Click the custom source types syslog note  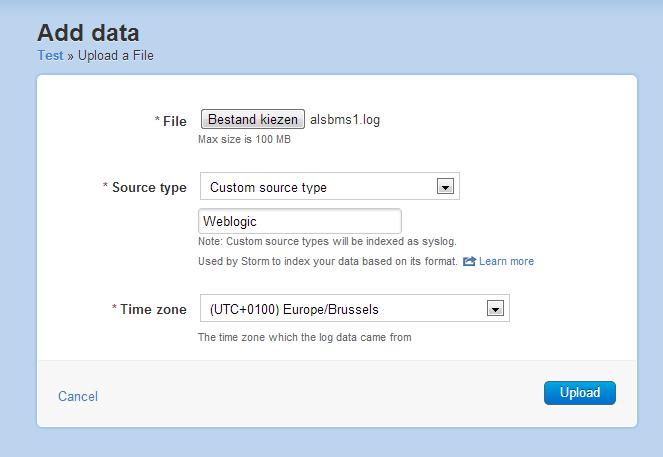pyautogui.click(x=326, y=242)
